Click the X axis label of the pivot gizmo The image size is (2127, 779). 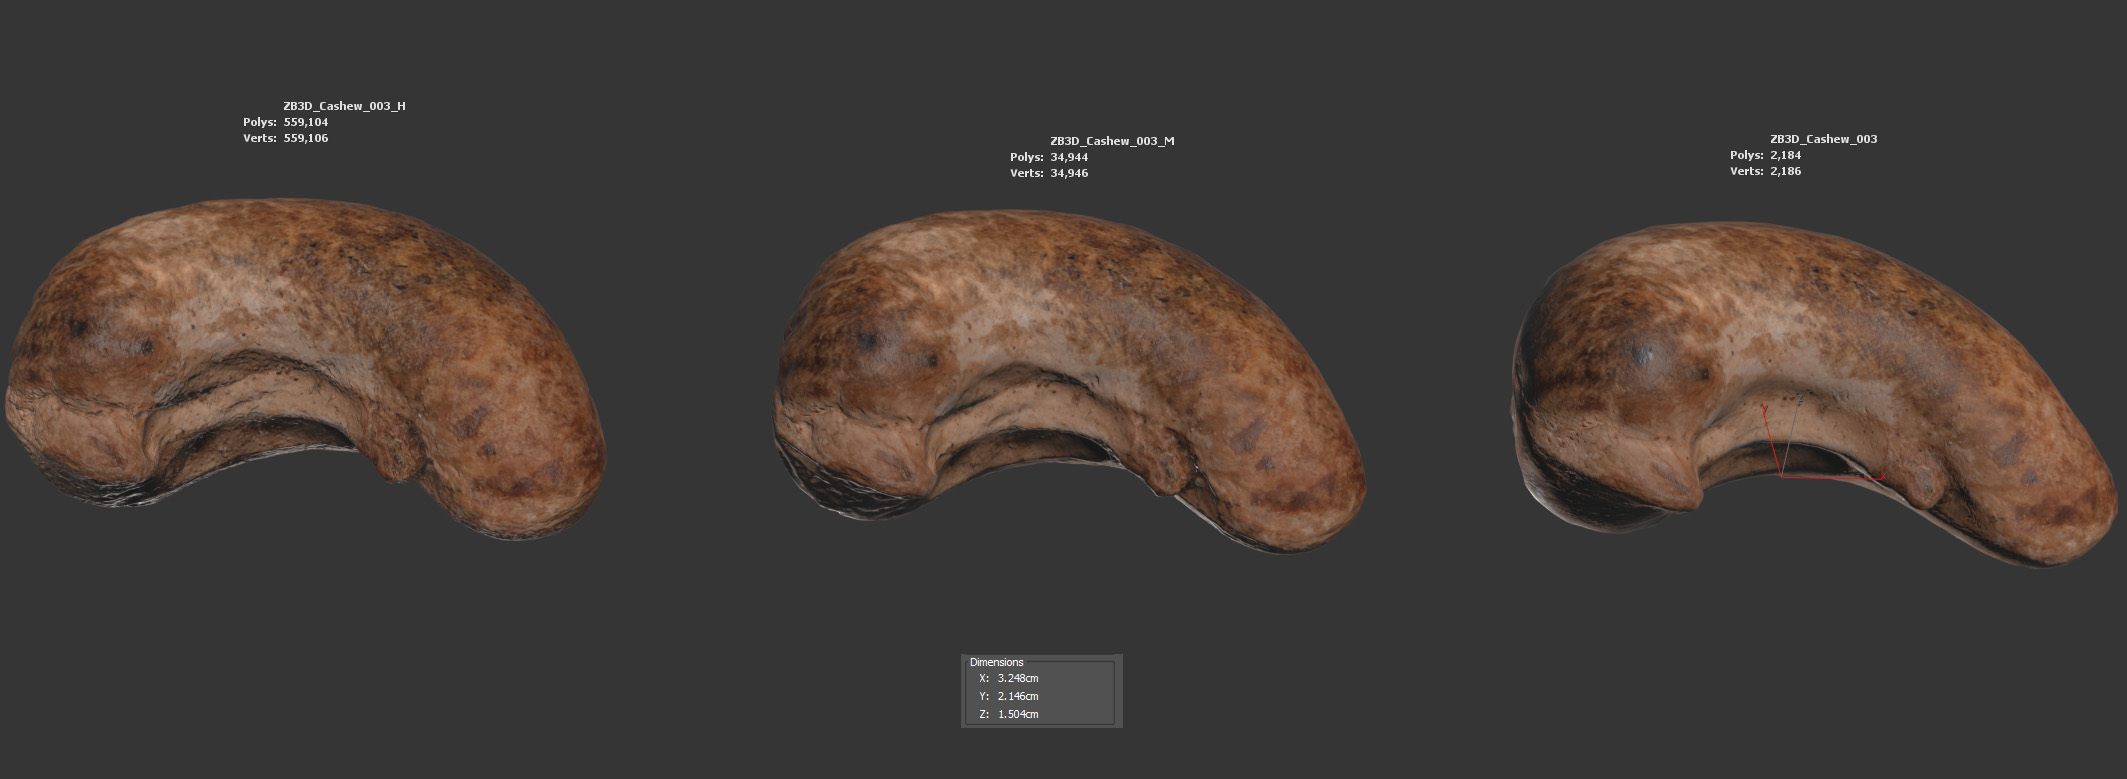1883,476
